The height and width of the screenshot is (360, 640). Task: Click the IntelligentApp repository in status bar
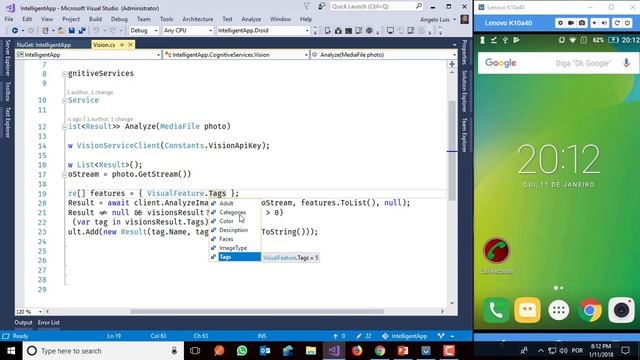pos(405,336)
